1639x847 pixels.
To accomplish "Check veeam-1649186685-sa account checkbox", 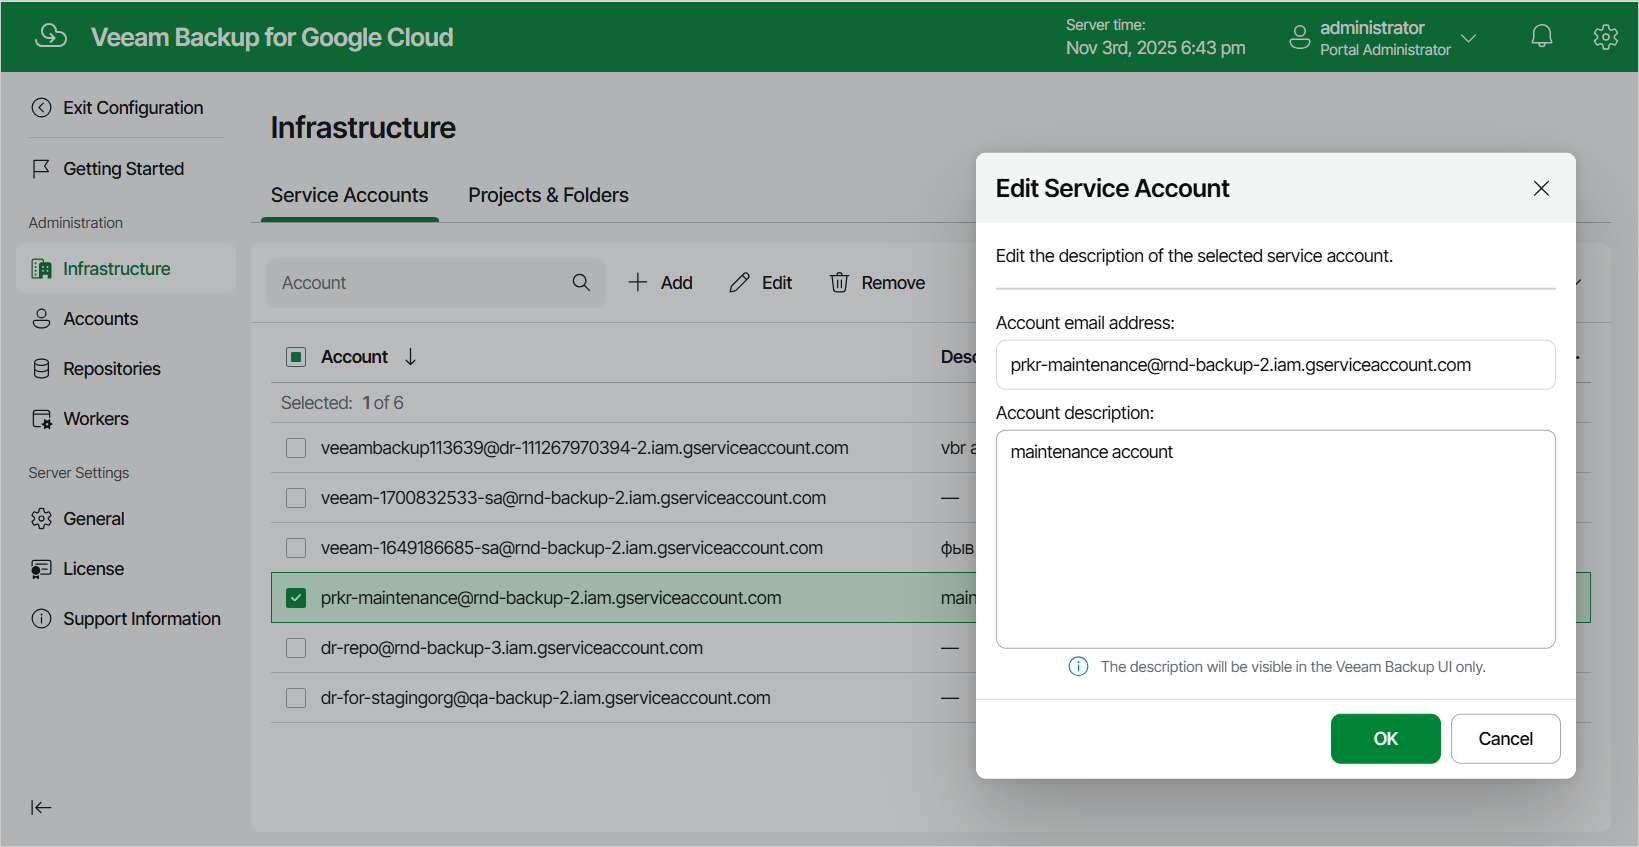I will point(296,548).
